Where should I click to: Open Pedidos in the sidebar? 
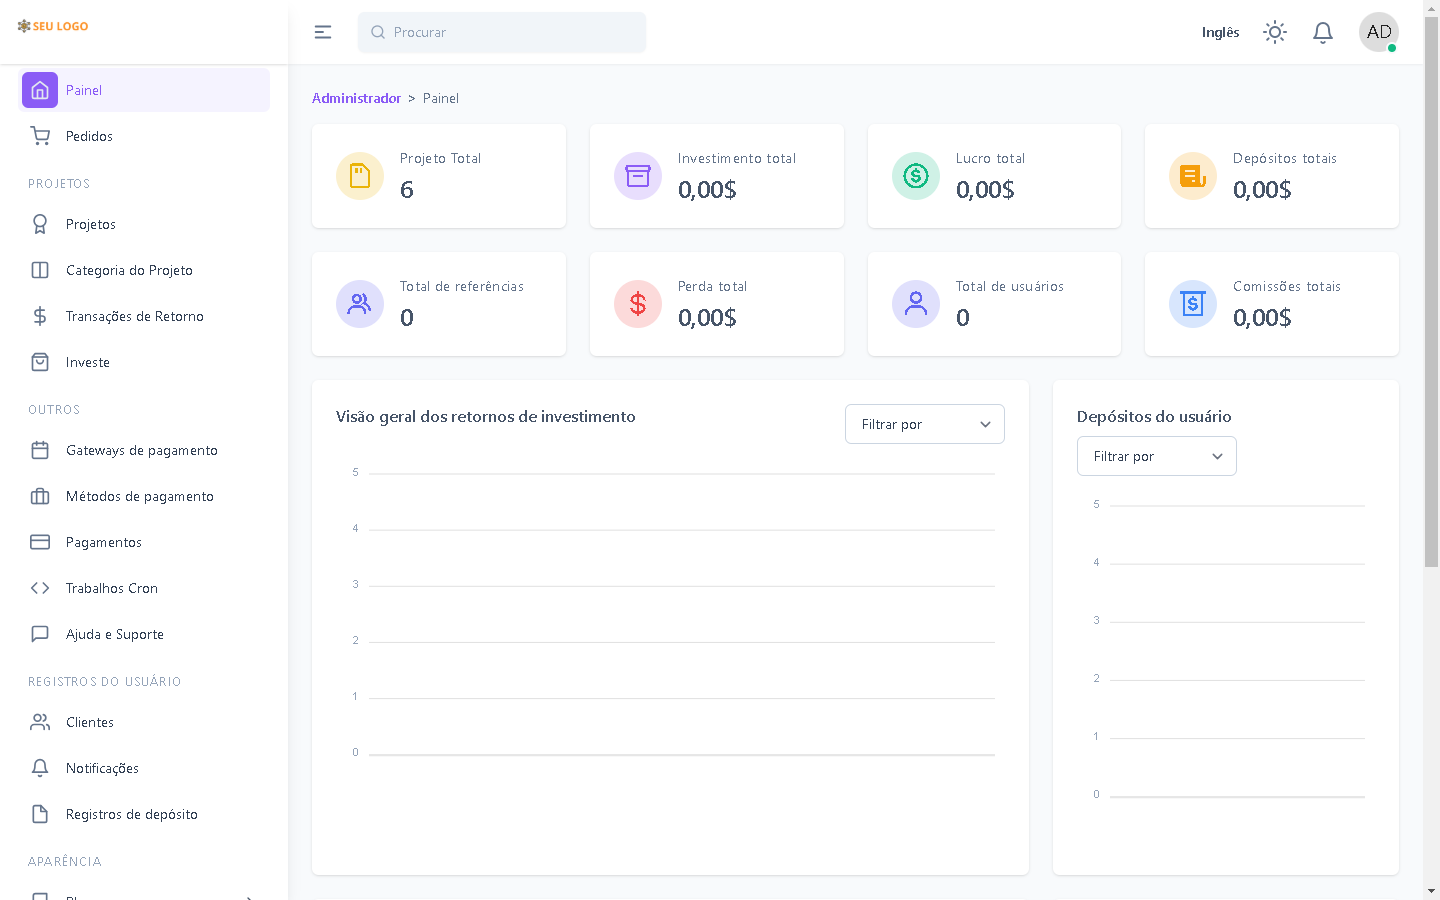pos(89,136)
